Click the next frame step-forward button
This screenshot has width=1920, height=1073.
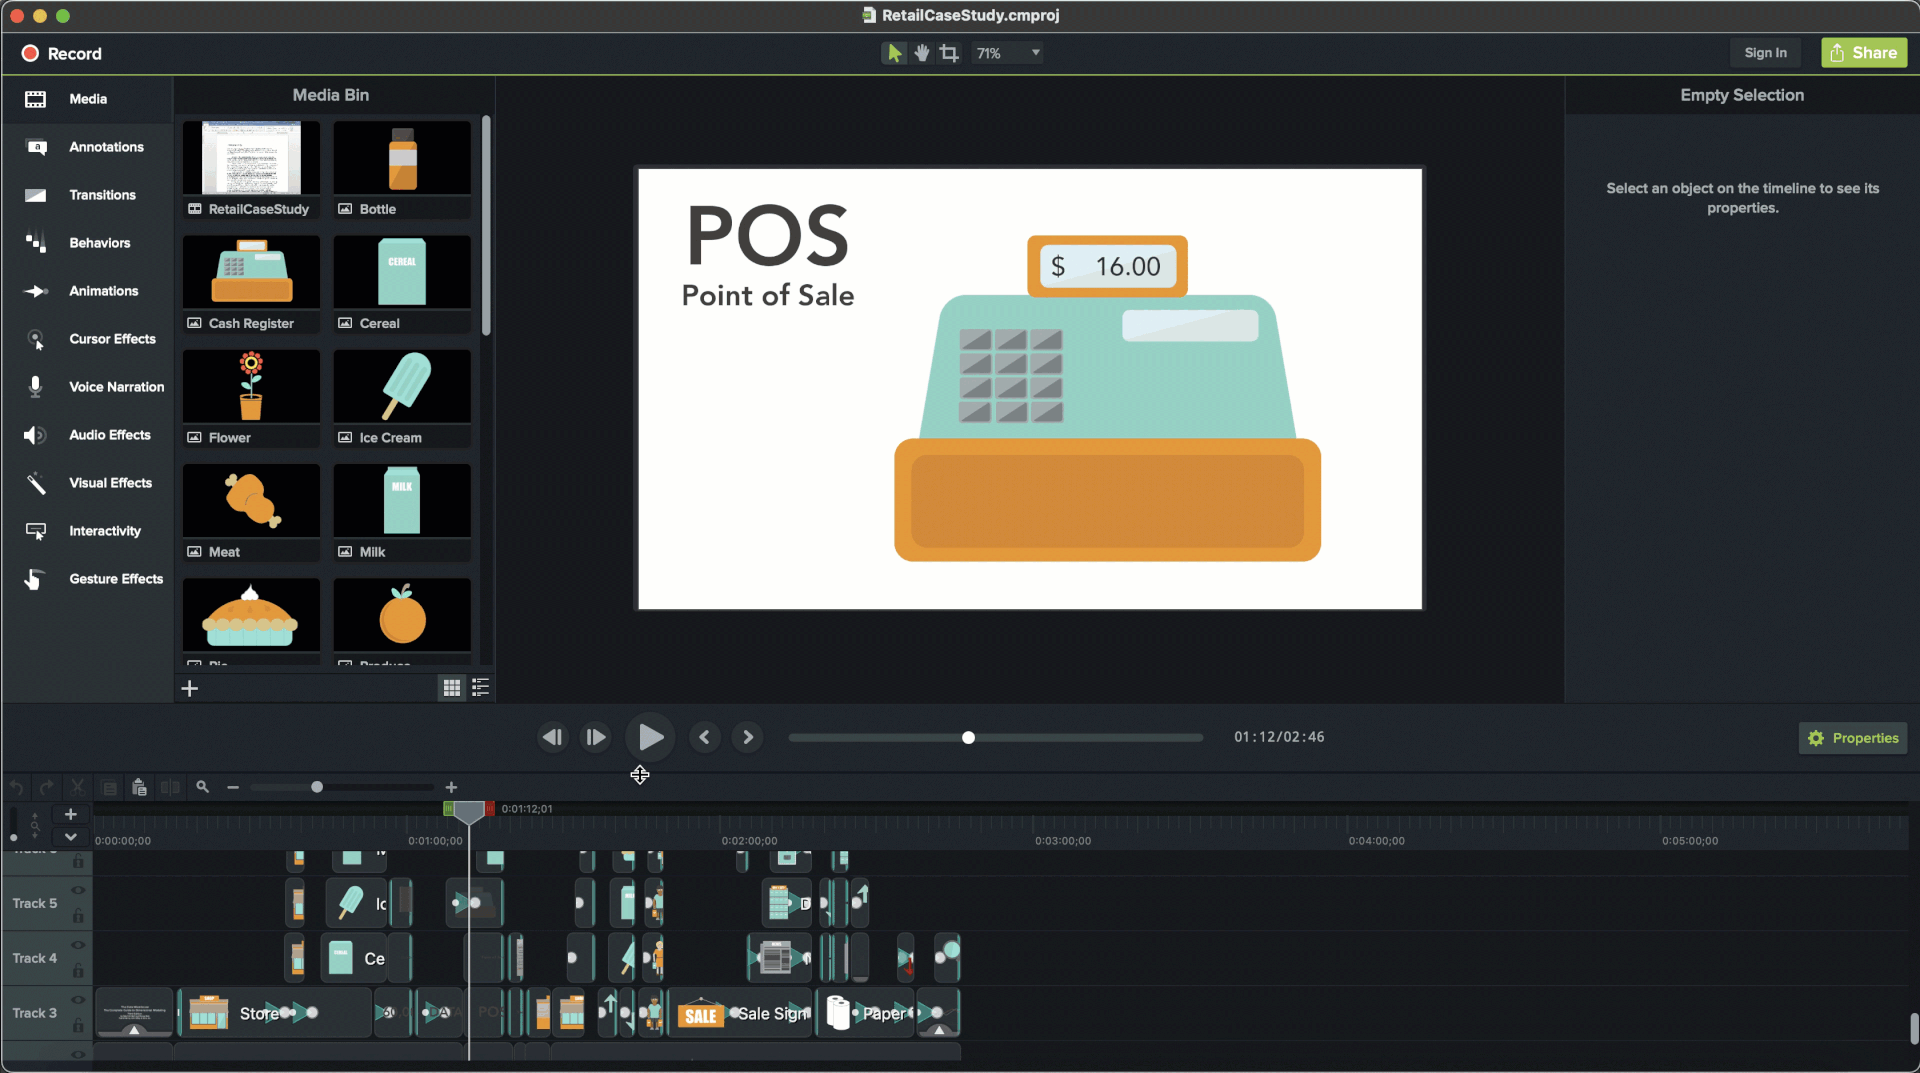pos(596,738)
